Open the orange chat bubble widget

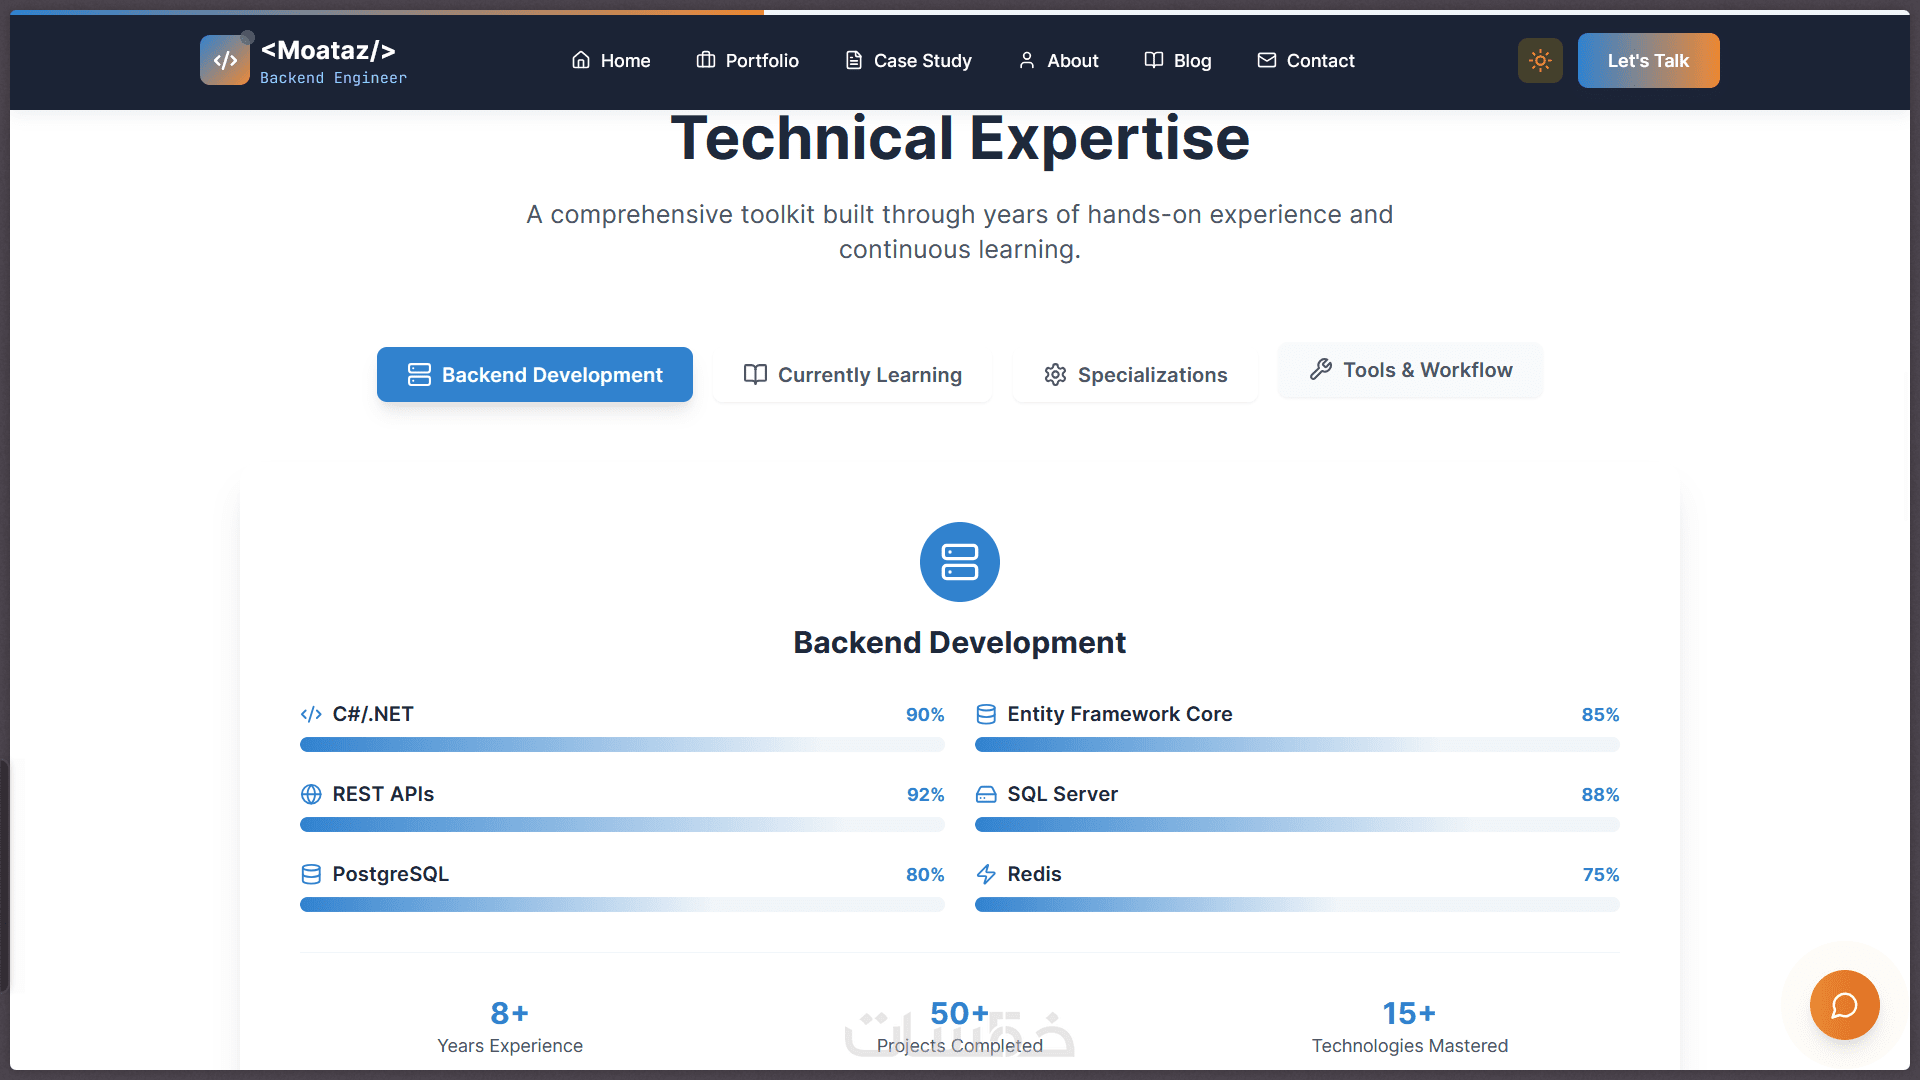(1844, 1004)
